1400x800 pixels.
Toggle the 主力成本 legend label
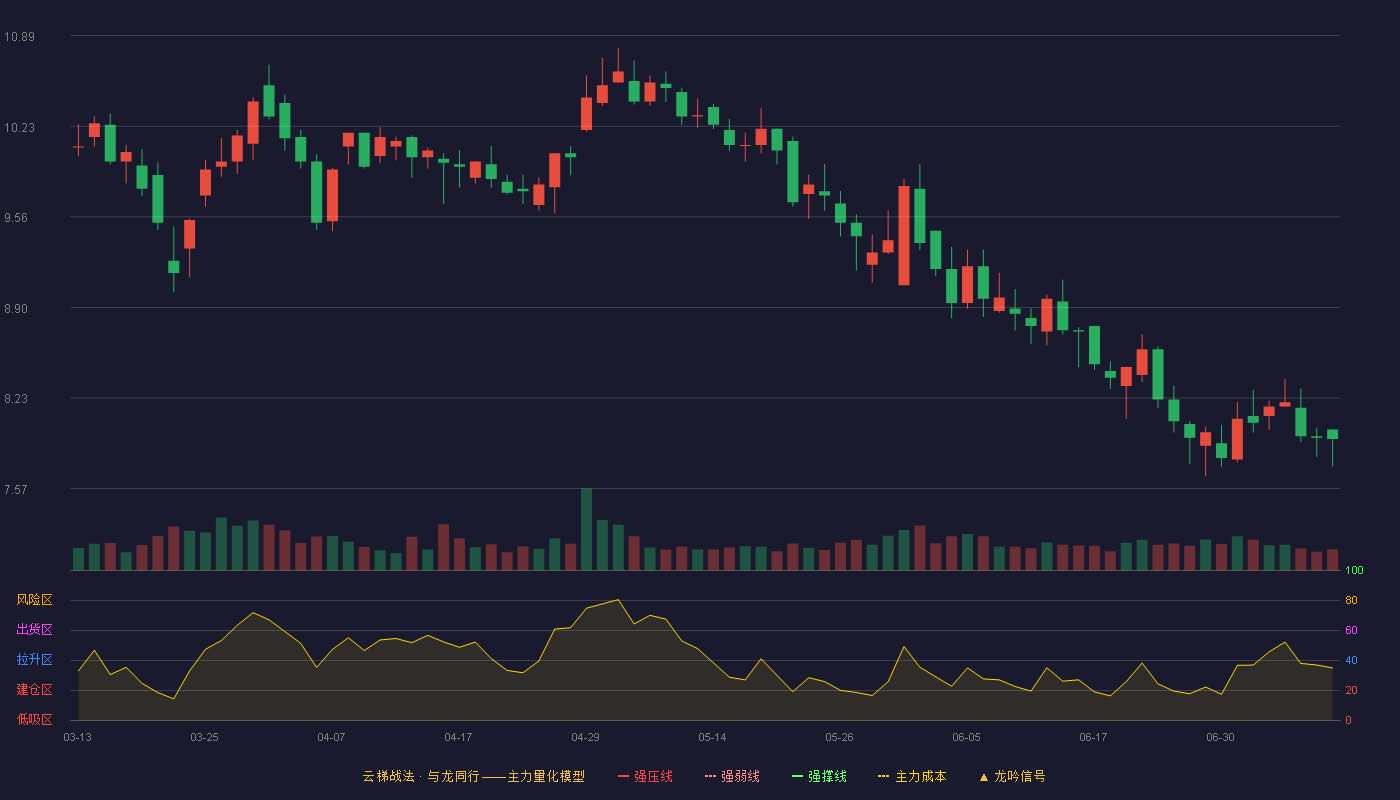pyautogui.click(x=920, y=776)
